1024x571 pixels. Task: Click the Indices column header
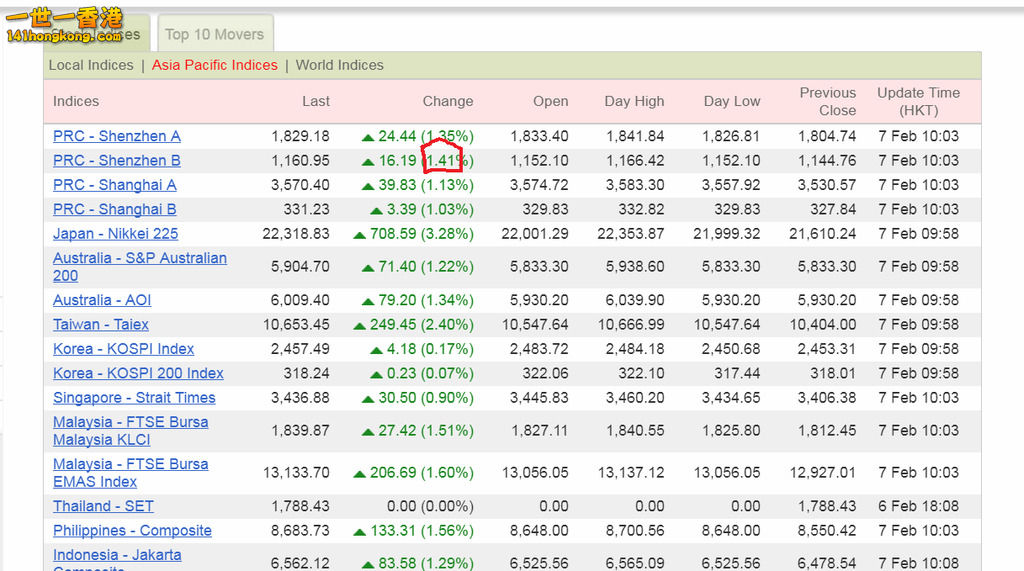click(x=76, y=101)
